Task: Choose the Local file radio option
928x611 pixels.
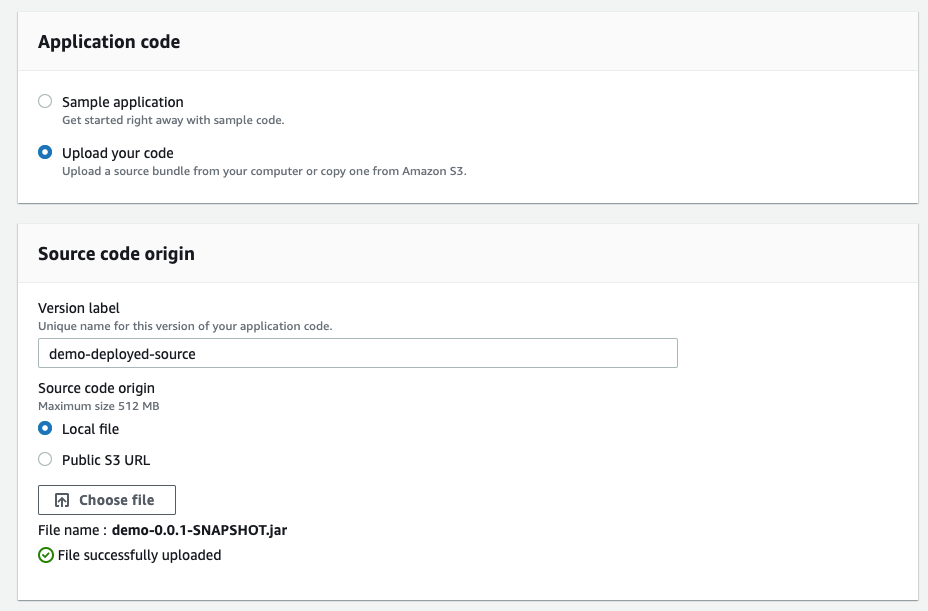Action: coord(45,429)
